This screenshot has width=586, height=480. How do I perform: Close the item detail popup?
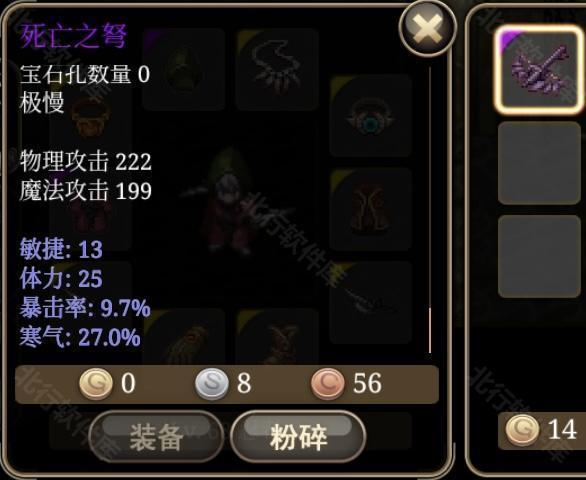pyautogui.click(x=428, y=28)
